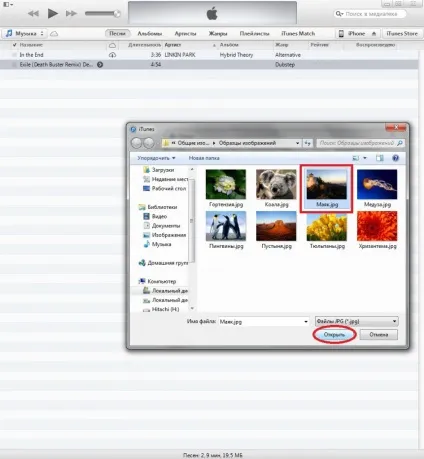Sort songs by the Альбом column

click(x=229, y=45)
